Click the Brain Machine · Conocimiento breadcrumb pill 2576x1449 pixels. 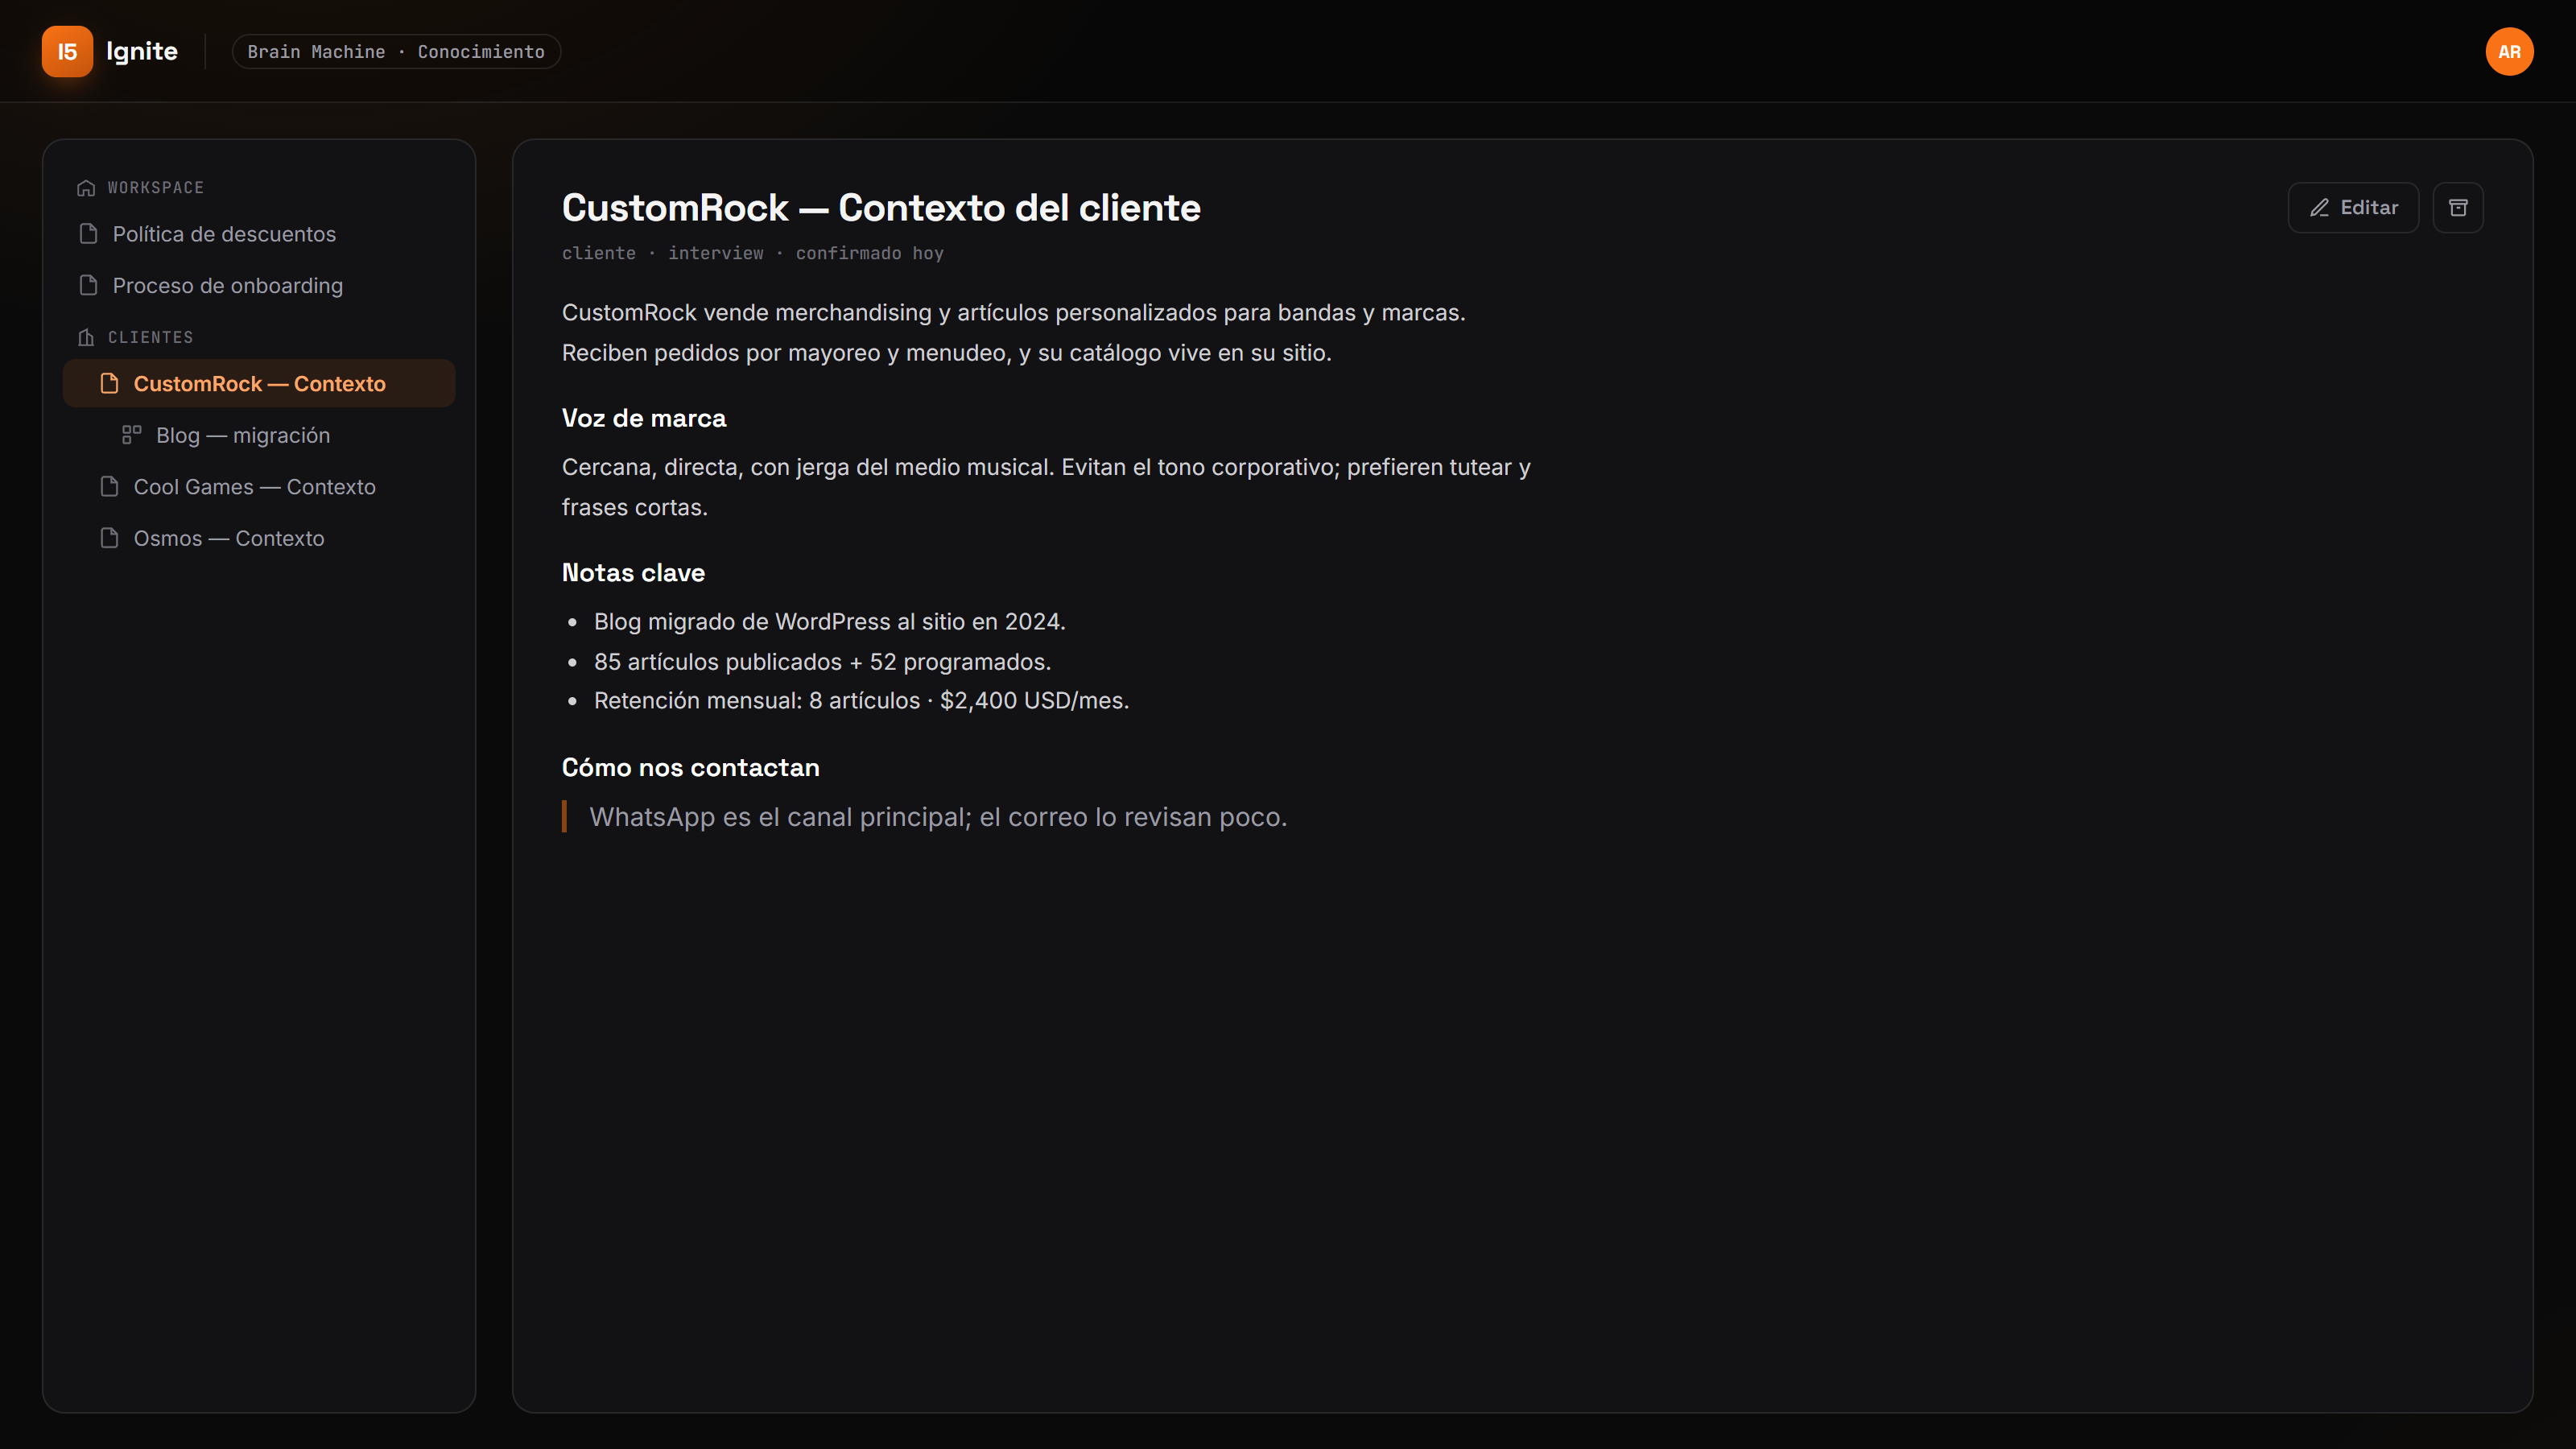tap(396, 51)
